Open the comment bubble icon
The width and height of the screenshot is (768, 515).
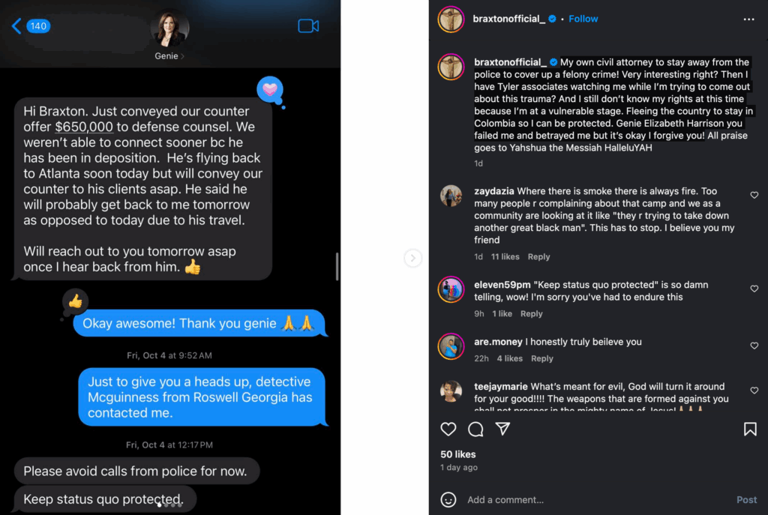(x=476, y=429)
